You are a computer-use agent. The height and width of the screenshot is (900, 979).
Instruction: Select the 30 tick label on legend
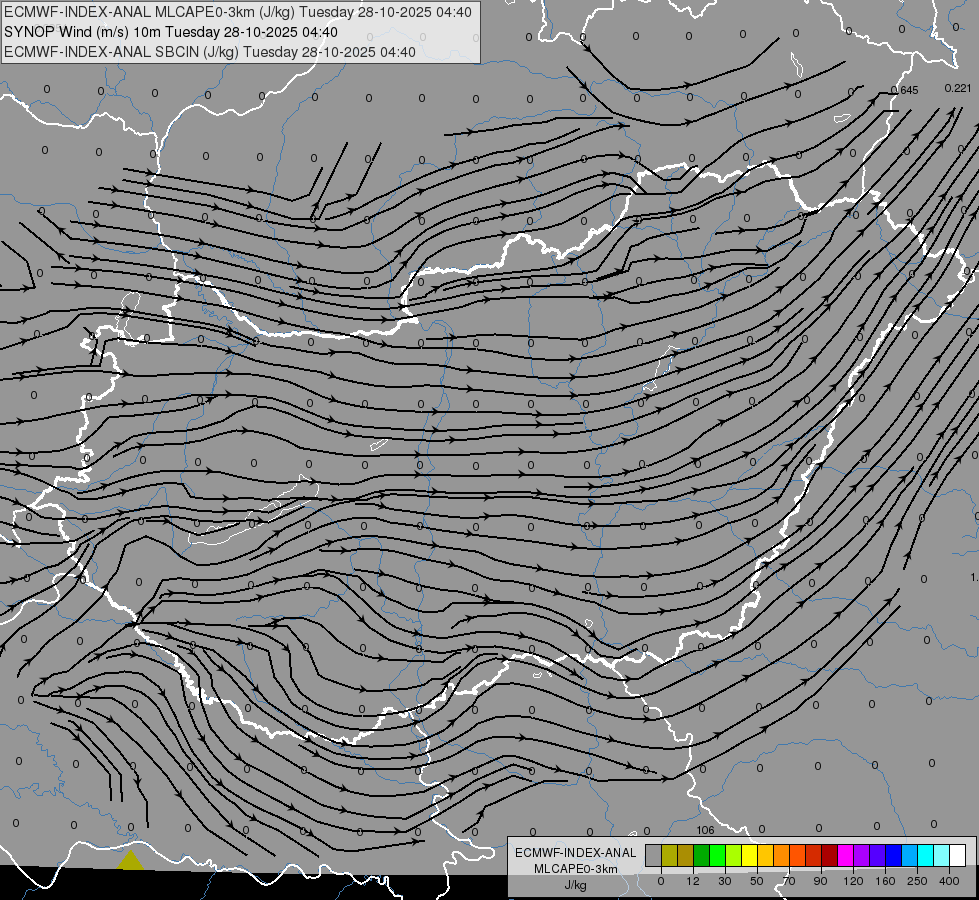point(725,881)
